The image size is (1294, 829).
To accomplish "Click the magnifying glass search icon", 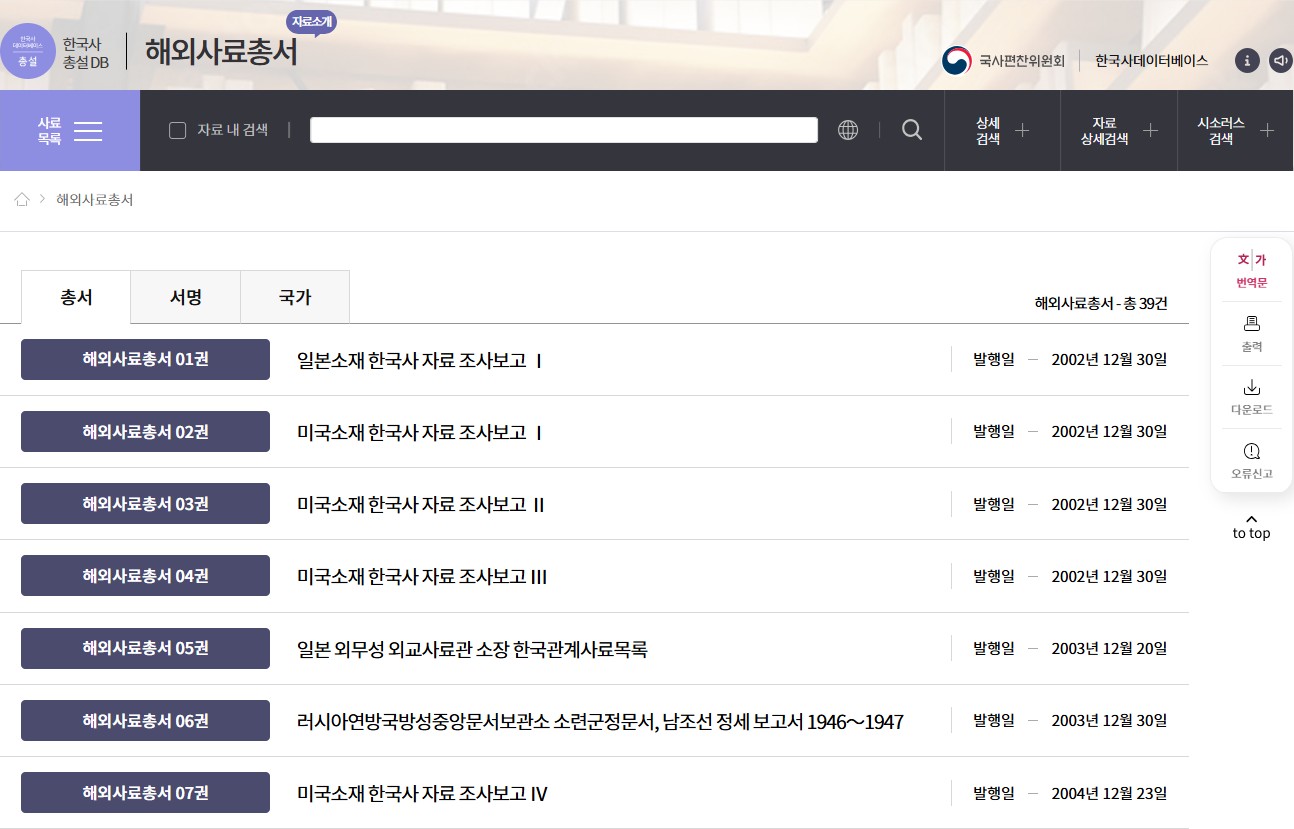I will [x=911, y=130].
